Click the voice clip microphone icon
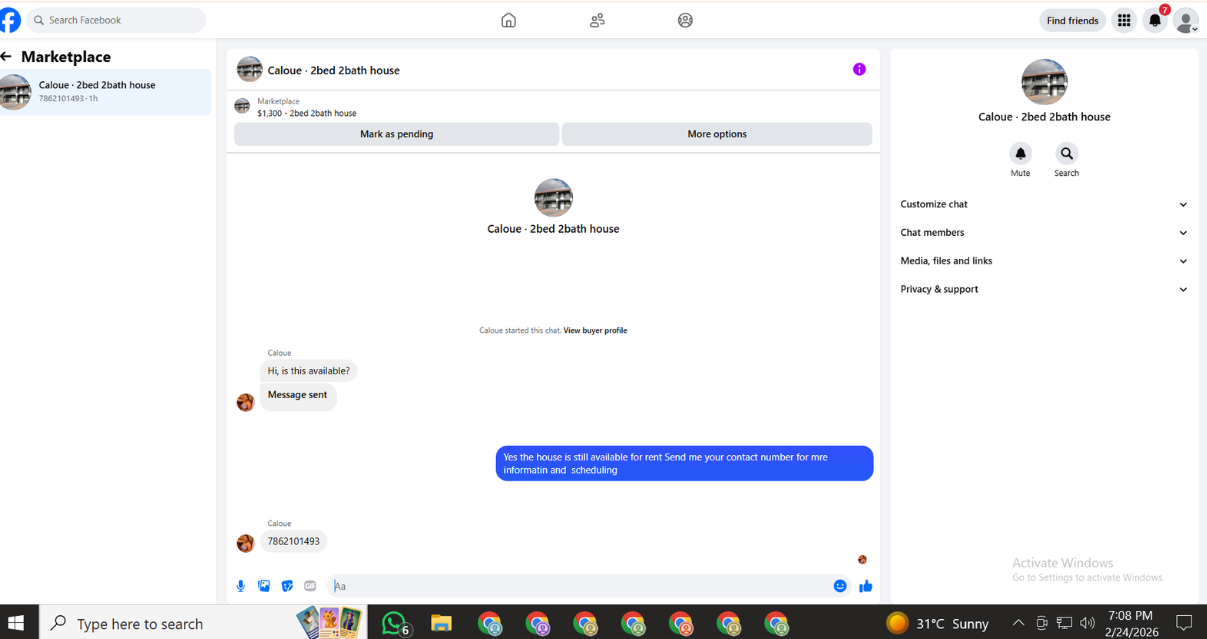The image size is (1207, 639). (241, 586)
